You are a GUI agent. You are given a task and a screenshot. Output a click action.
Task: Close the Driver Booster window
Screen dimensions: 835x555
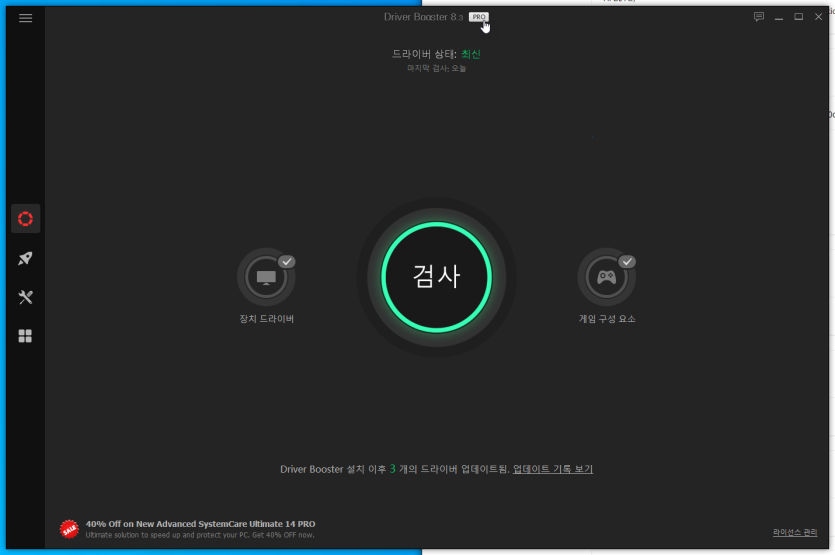818,17
